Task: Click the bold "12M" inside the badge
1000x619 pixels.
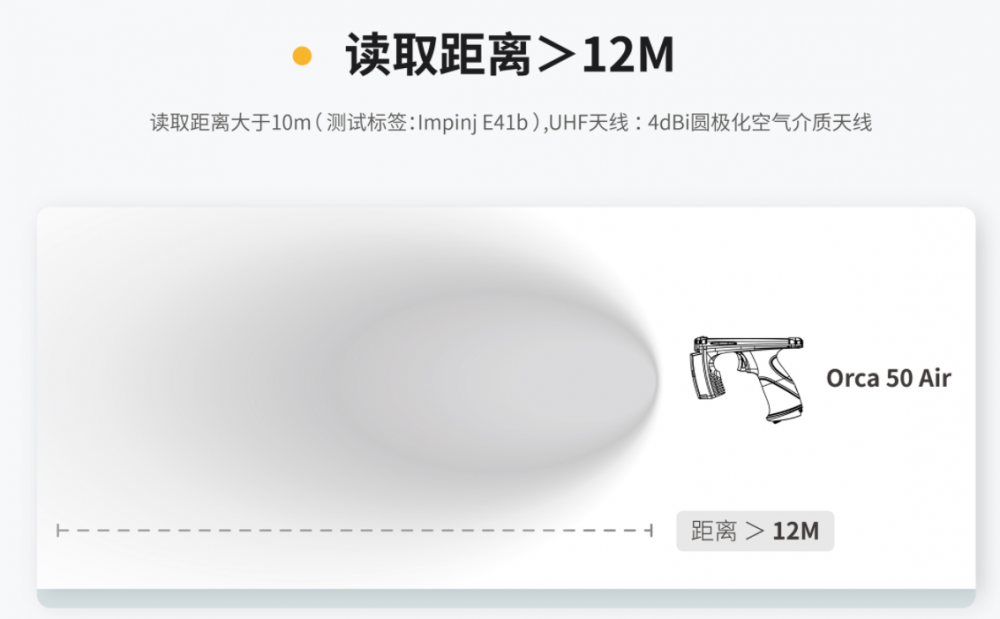Action: pos(795,531)
